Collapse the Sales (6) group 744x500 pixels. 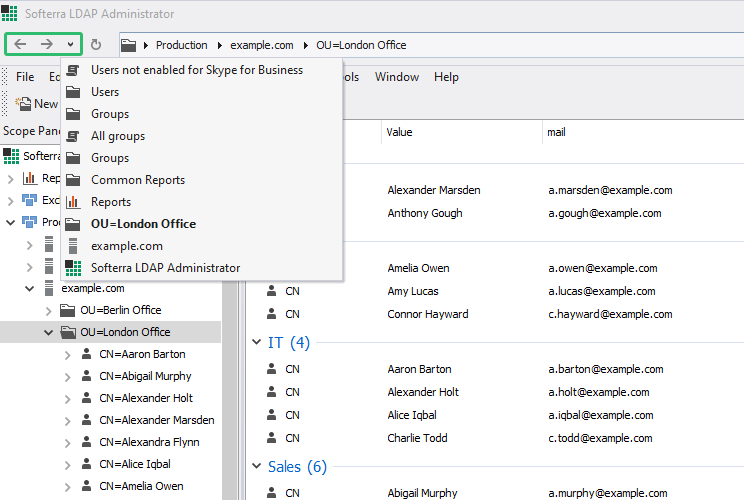[x=257, y=466]
